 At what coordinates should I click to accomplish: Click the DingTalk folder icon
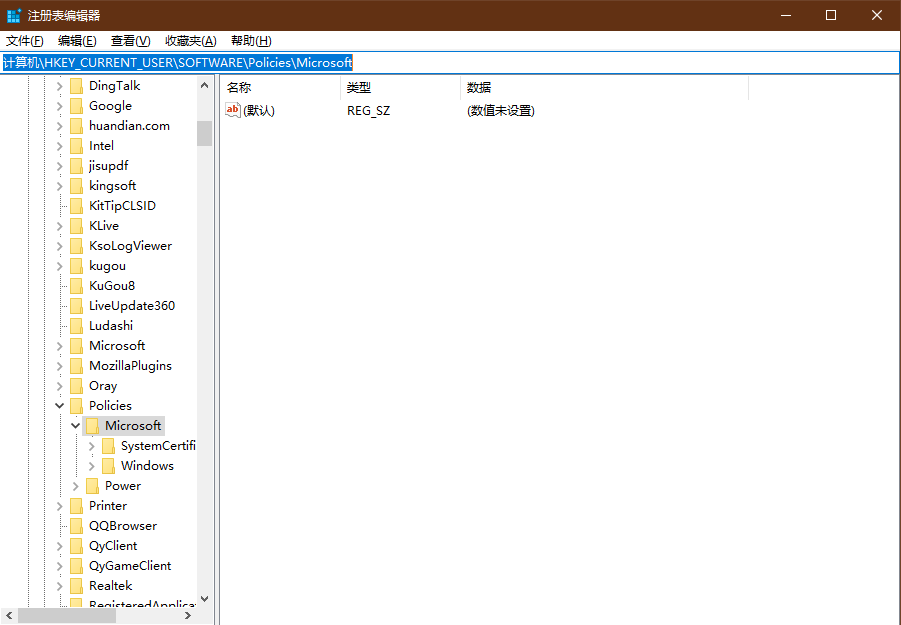[76, 86]
